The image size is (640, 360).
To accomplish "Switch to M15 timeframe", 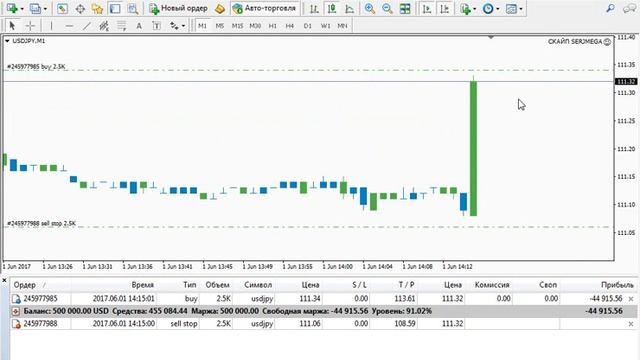I will (237, 26).
